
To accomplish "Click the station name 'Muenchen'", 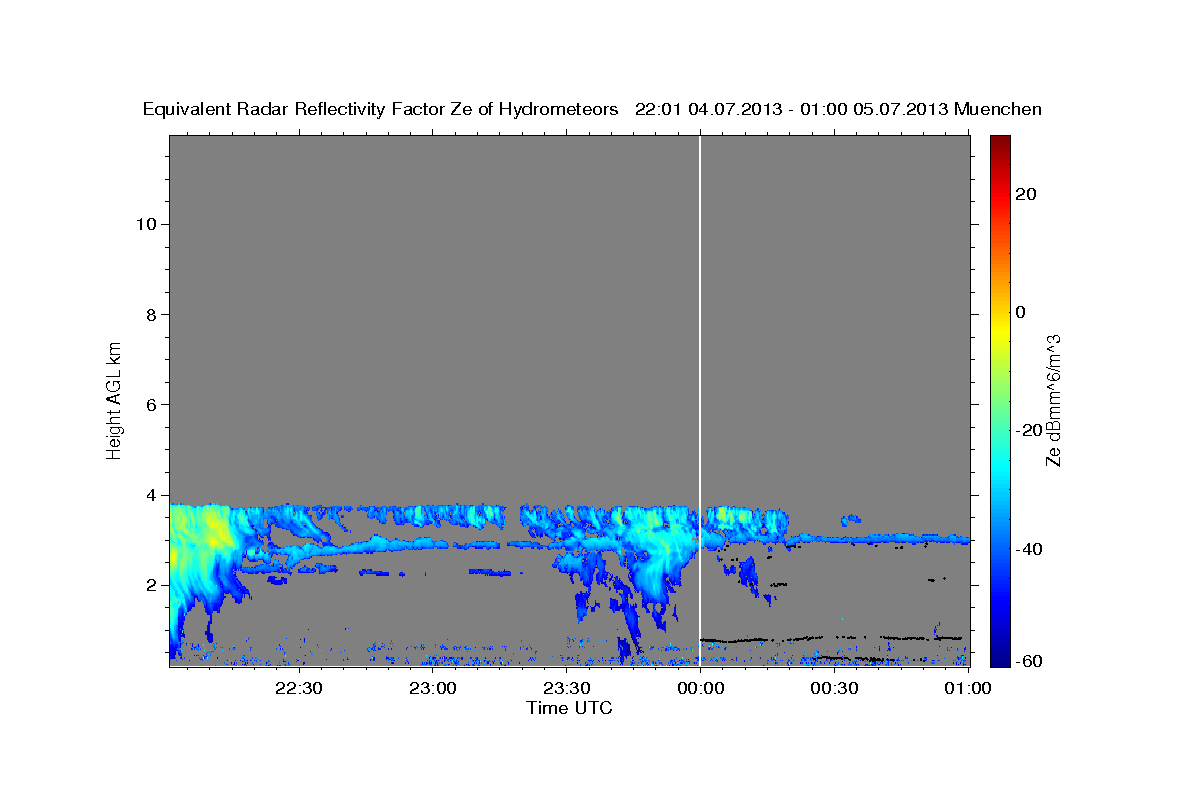I will (999, 109).
